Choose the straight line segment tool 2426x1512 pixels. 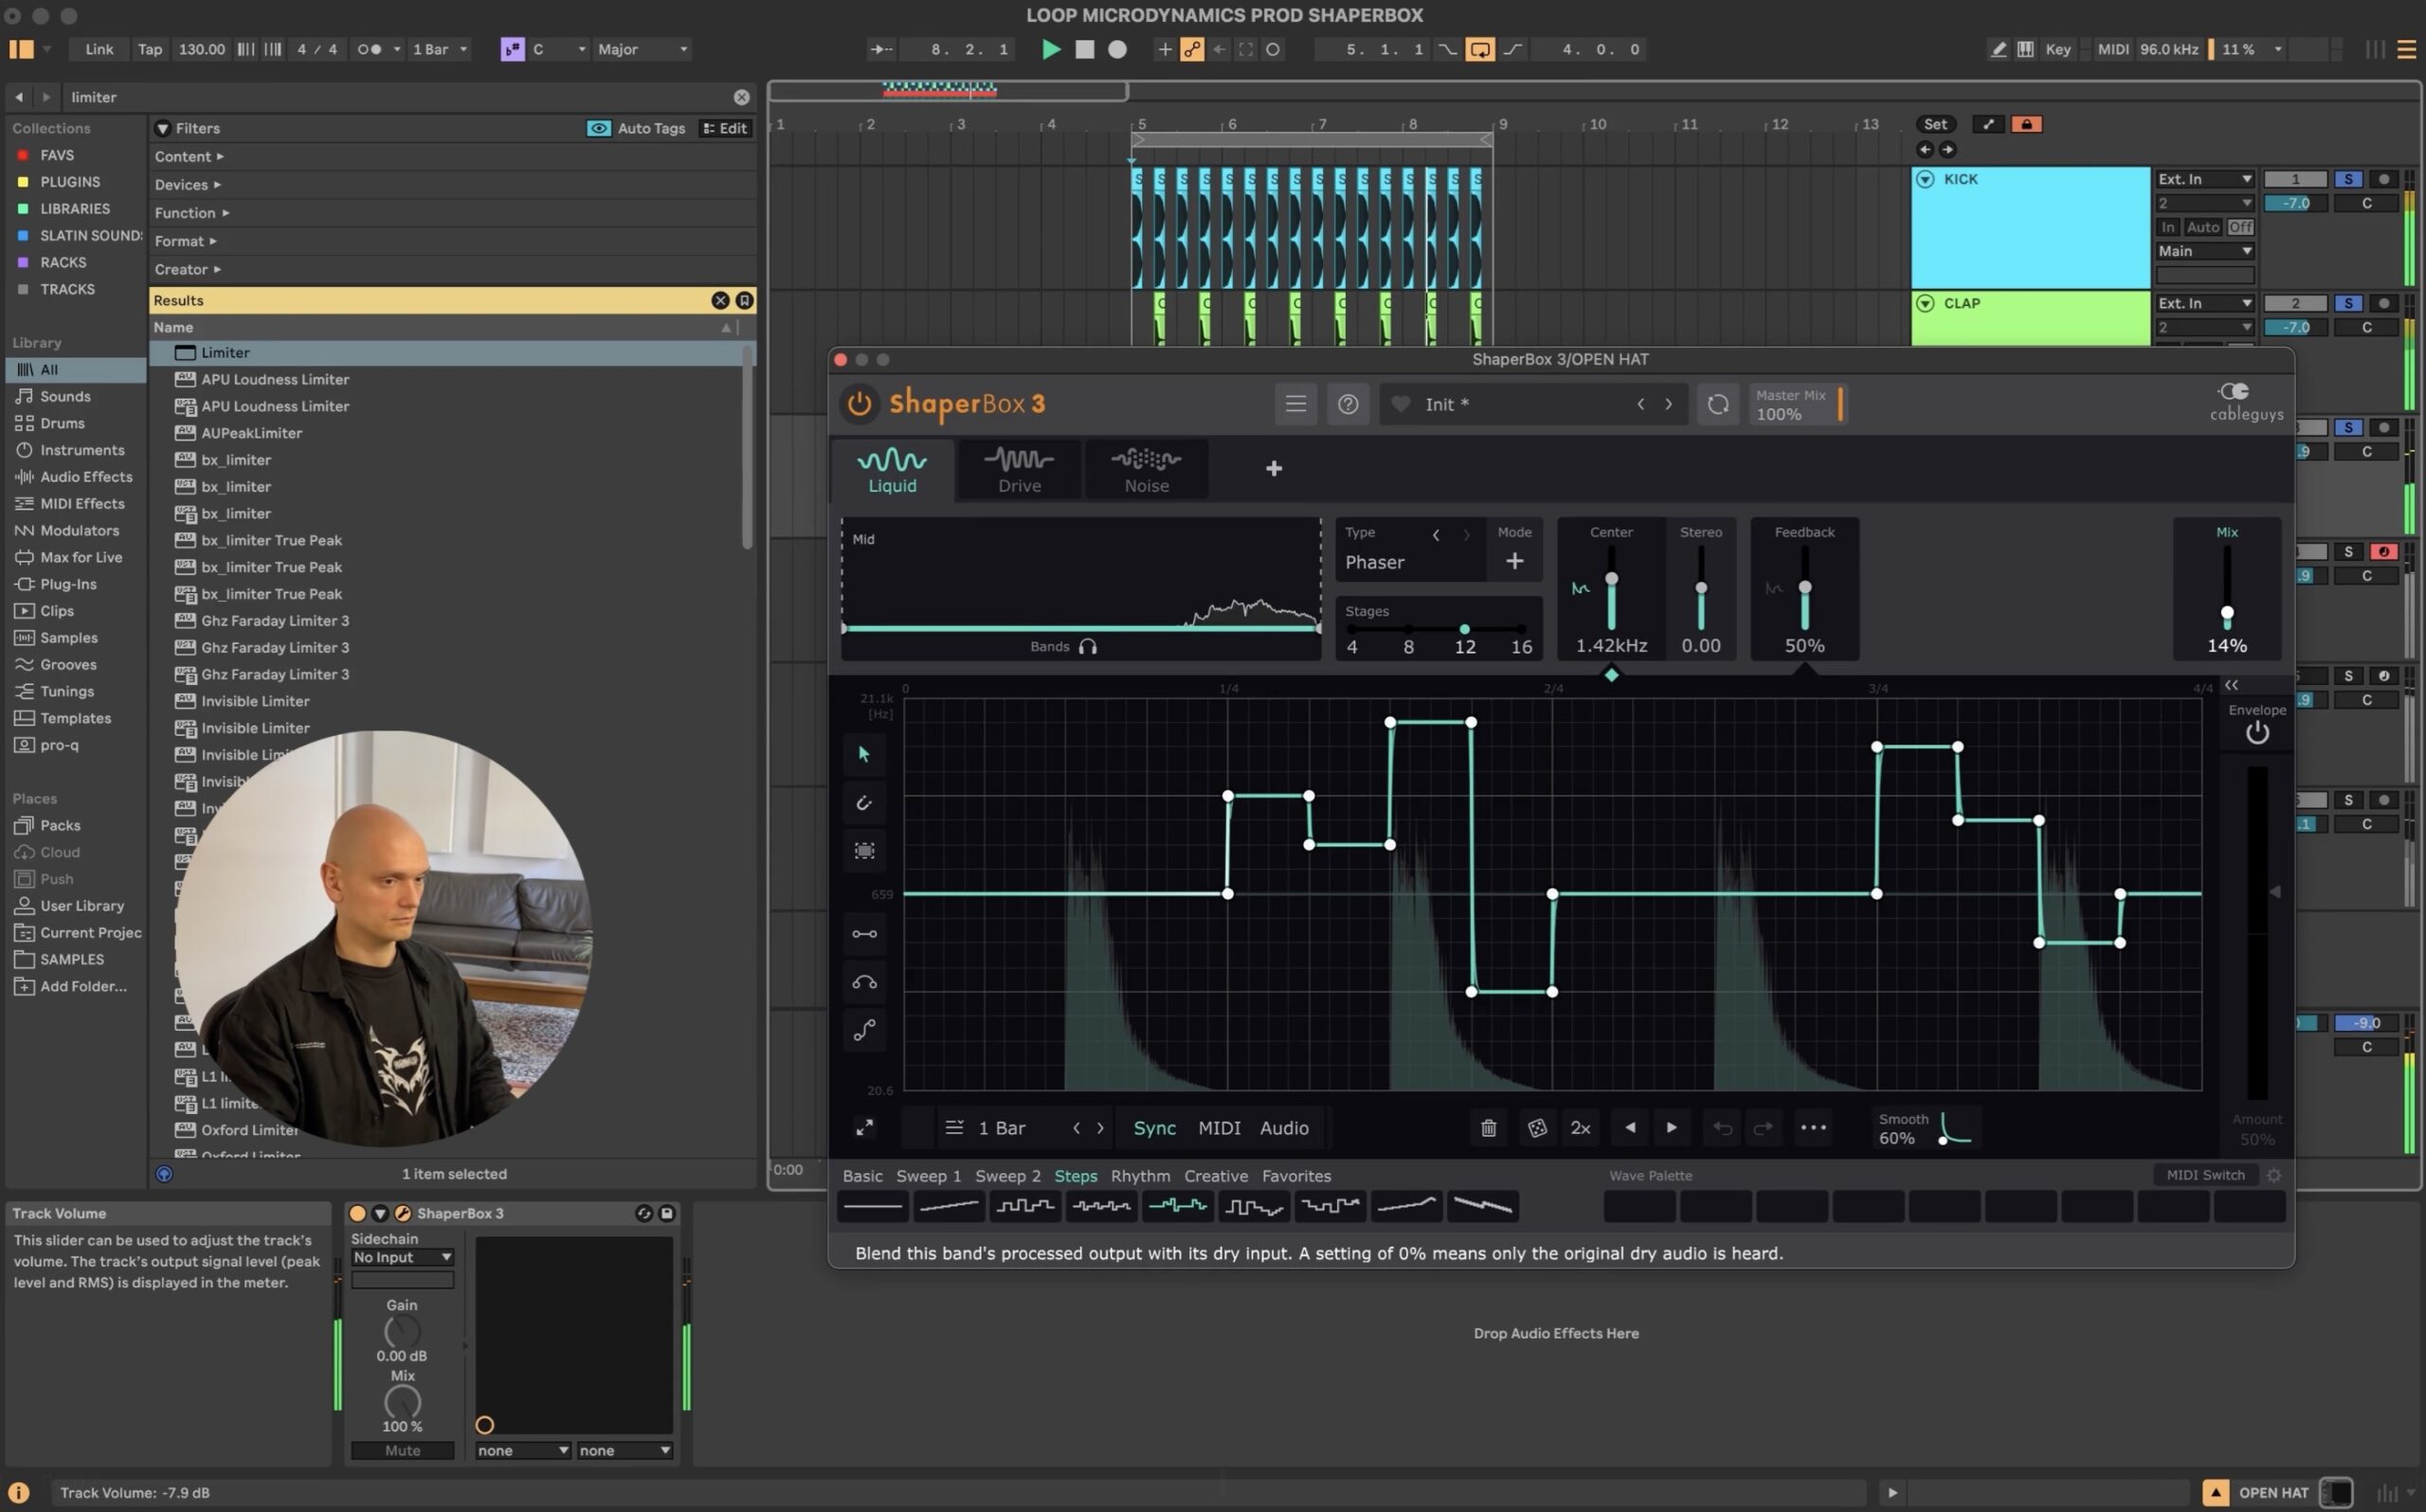864,934
